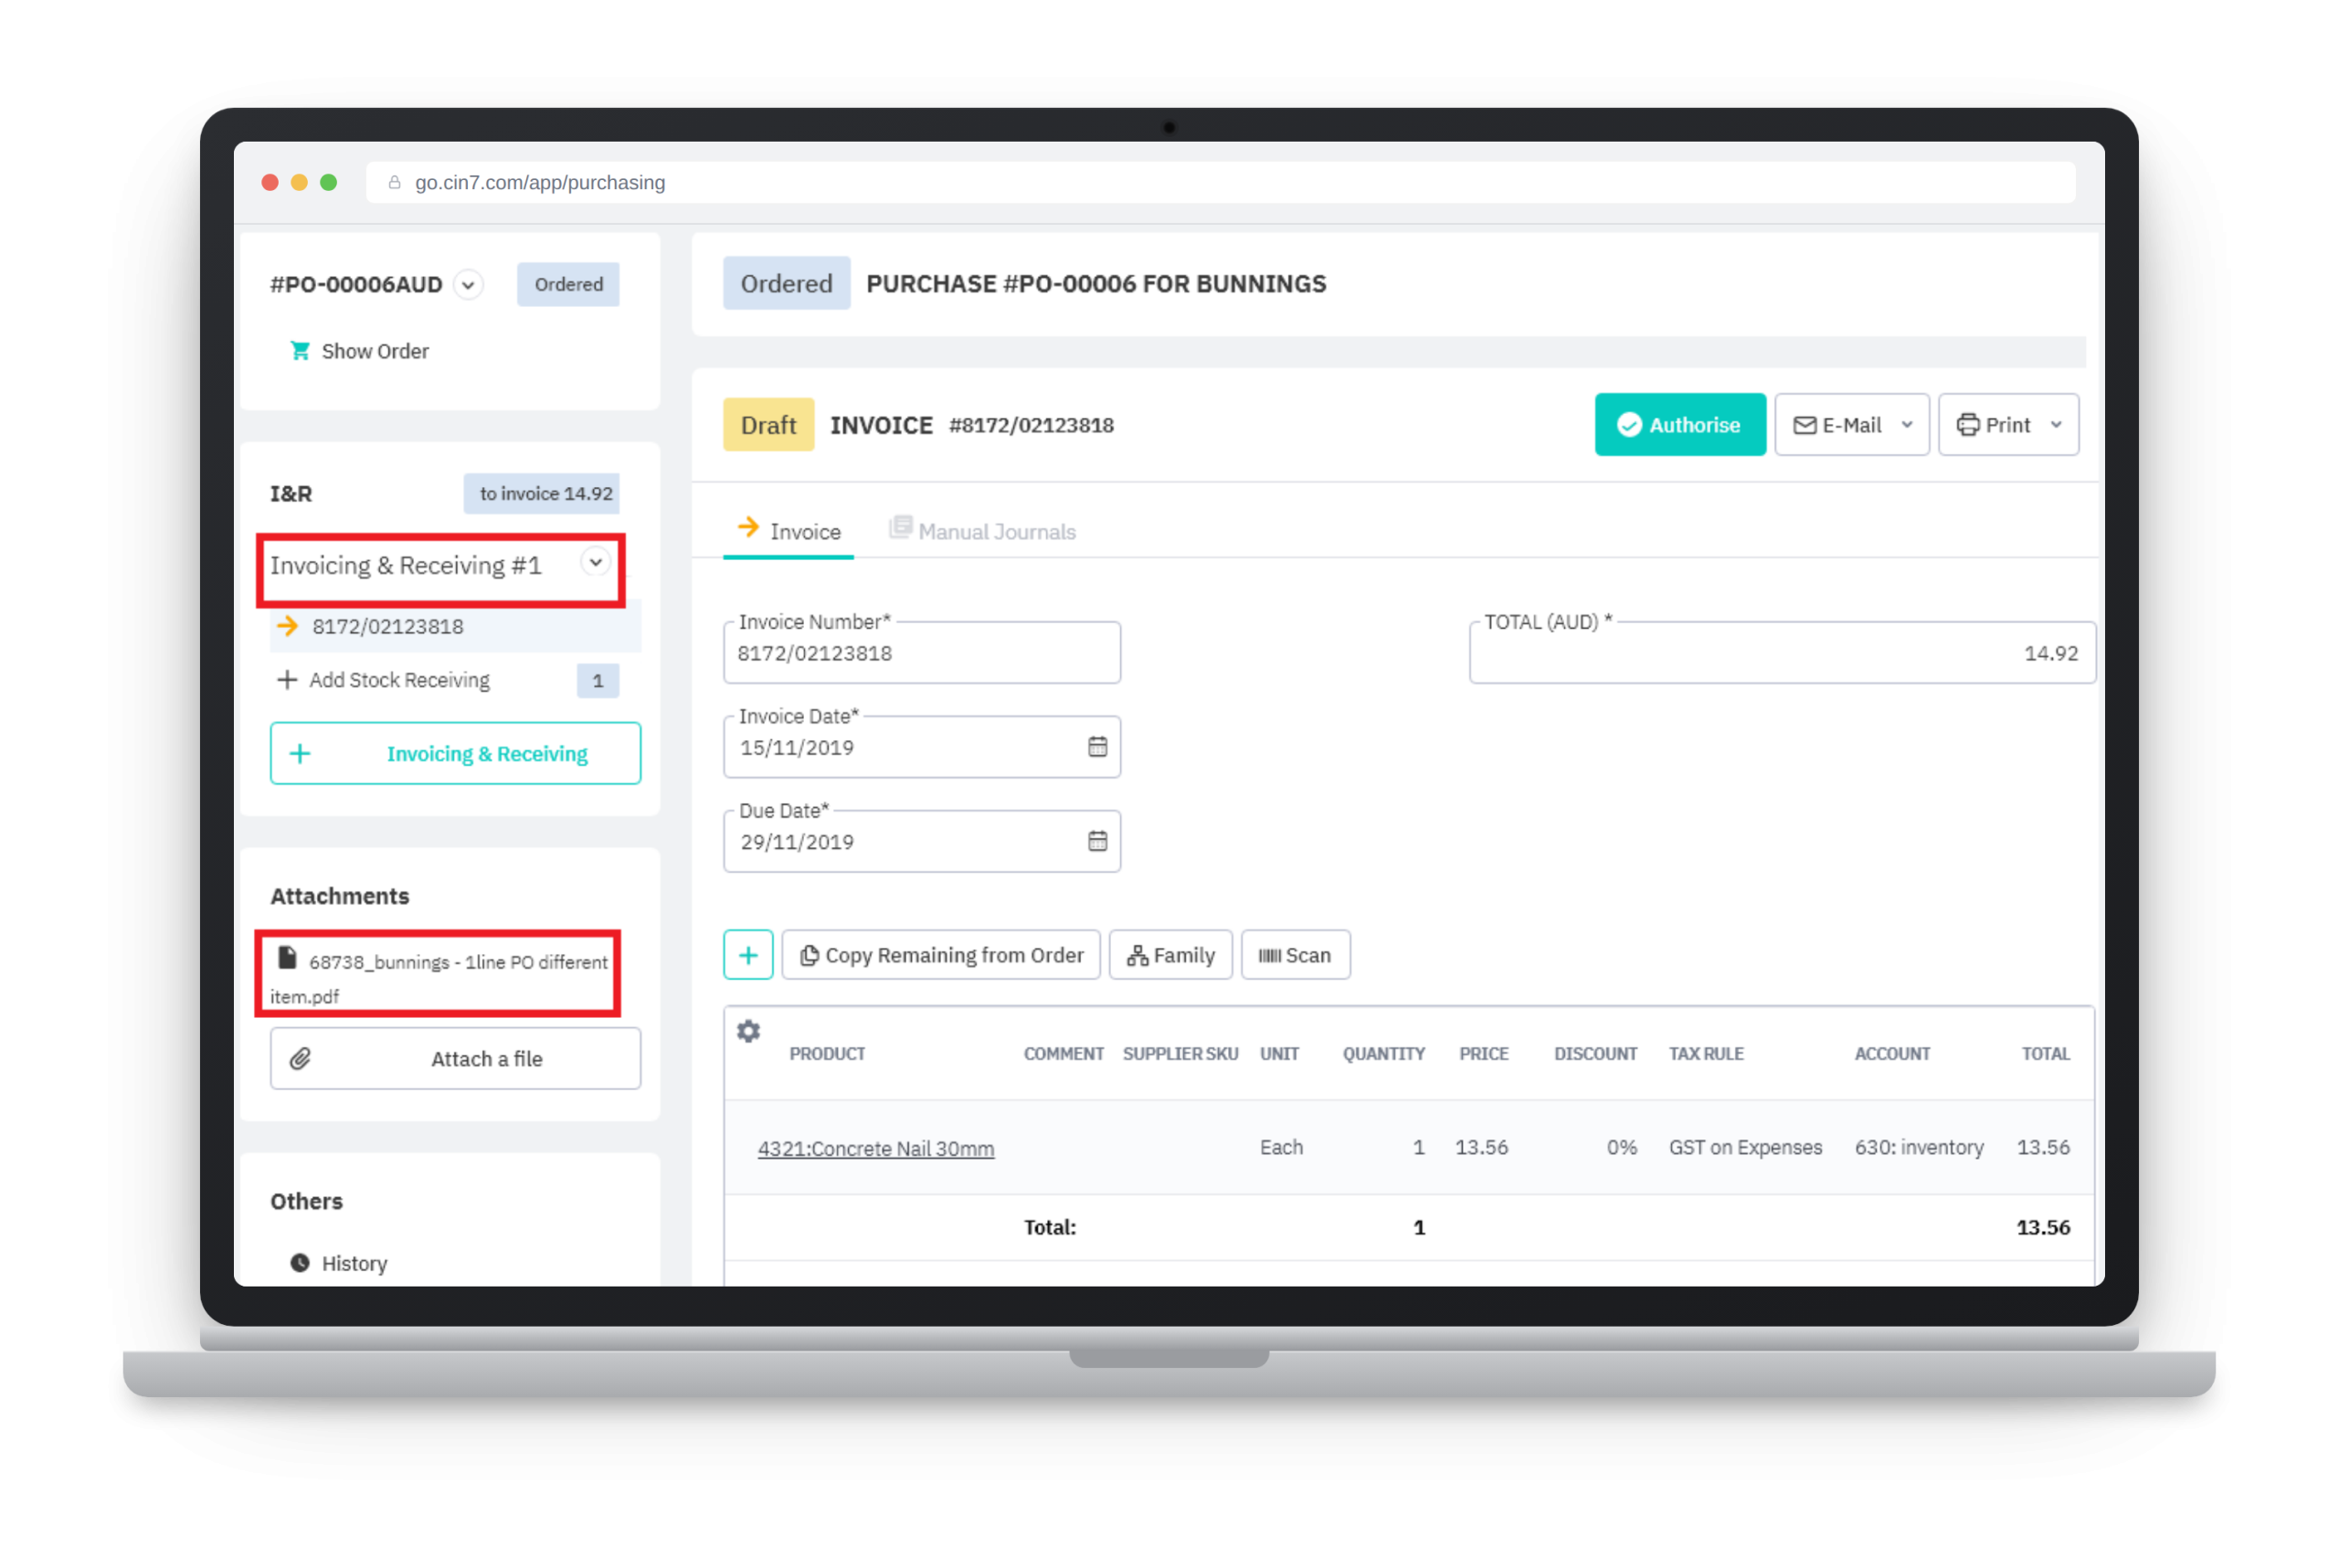Click the Invoicing & Receiving add button
Screen dimensions: 2339x1568
pos(455,754)
